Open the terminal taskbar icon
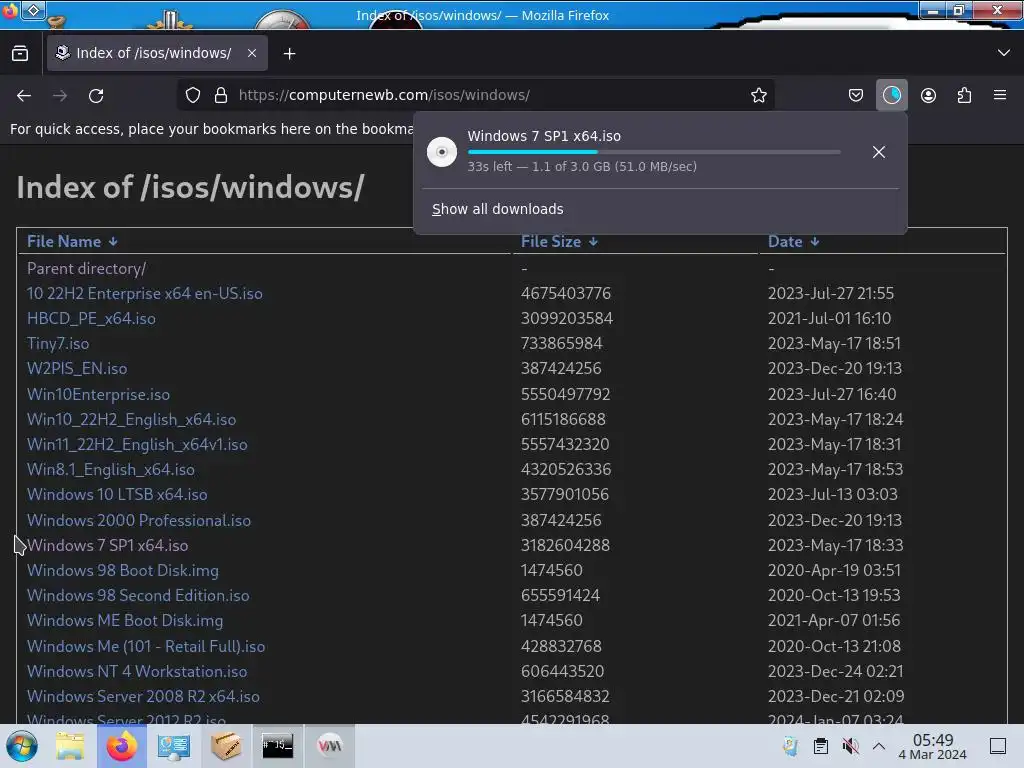The height and width of the screenshot is (768, 1024). (278, 746)
